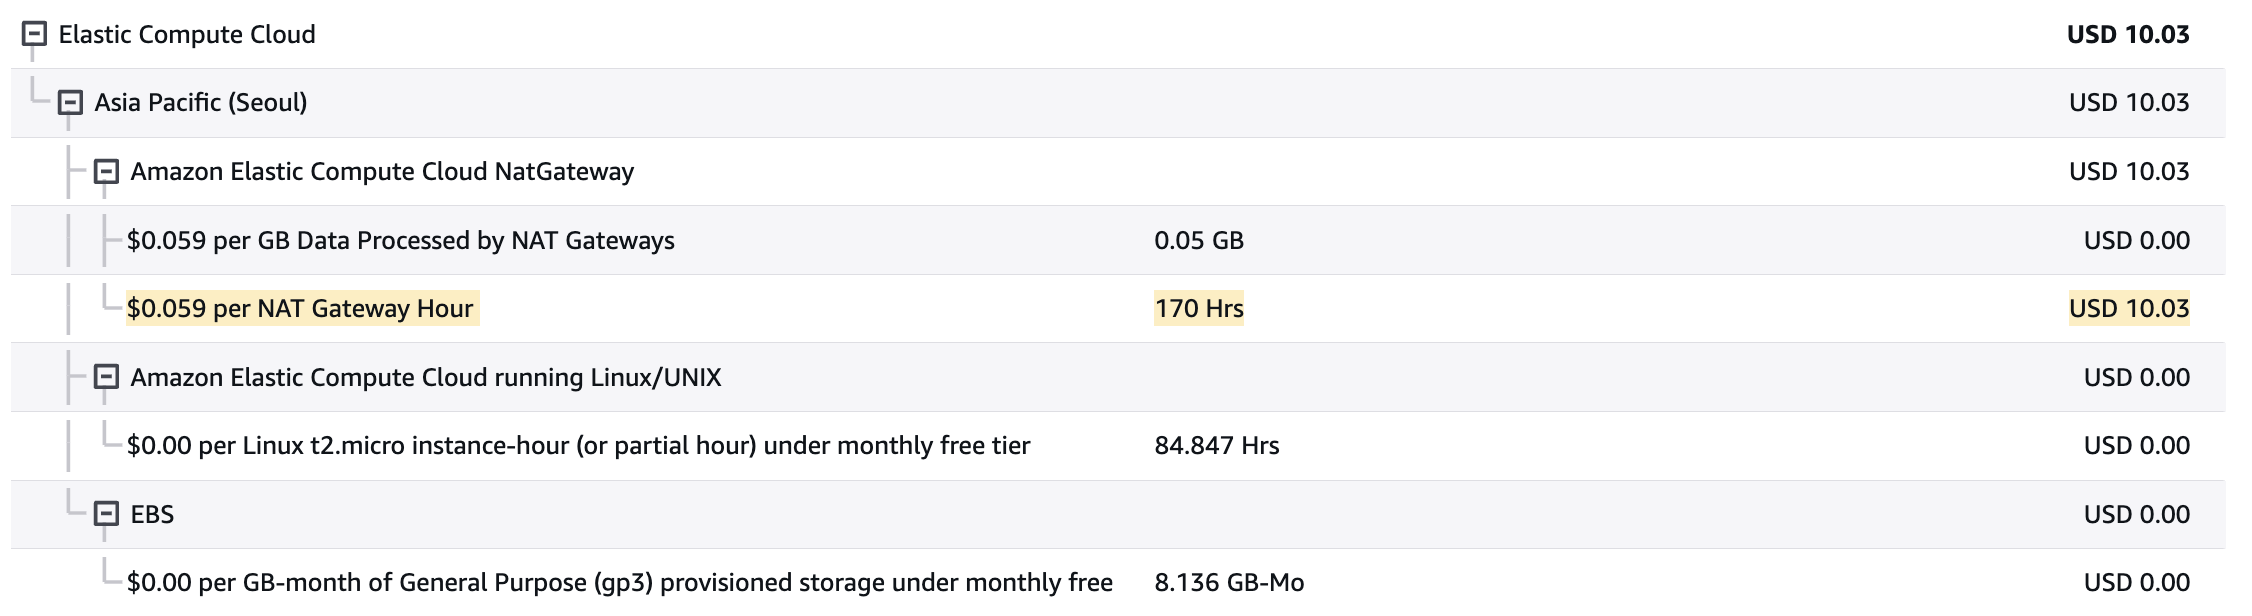Click the 0.05 GB usage value

coord(1199,240)
